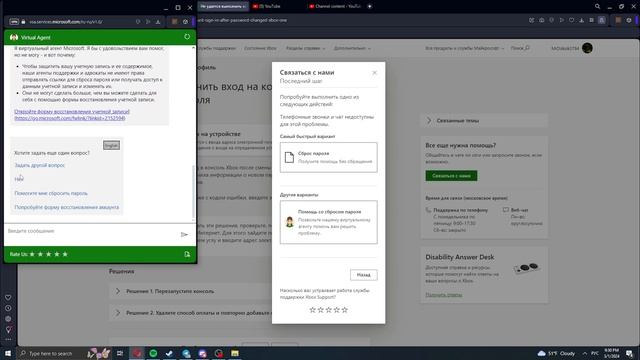Click the search icon in the Xbox page header
Screen dimensions: 640x360
pyautogui.click(x=527, y=48)
